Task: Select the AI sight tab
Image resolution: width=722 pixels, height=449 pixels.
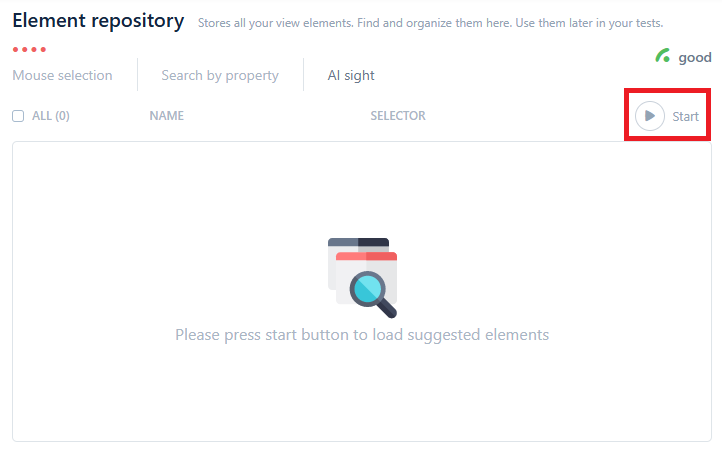Action: click(x=351, y=75)
